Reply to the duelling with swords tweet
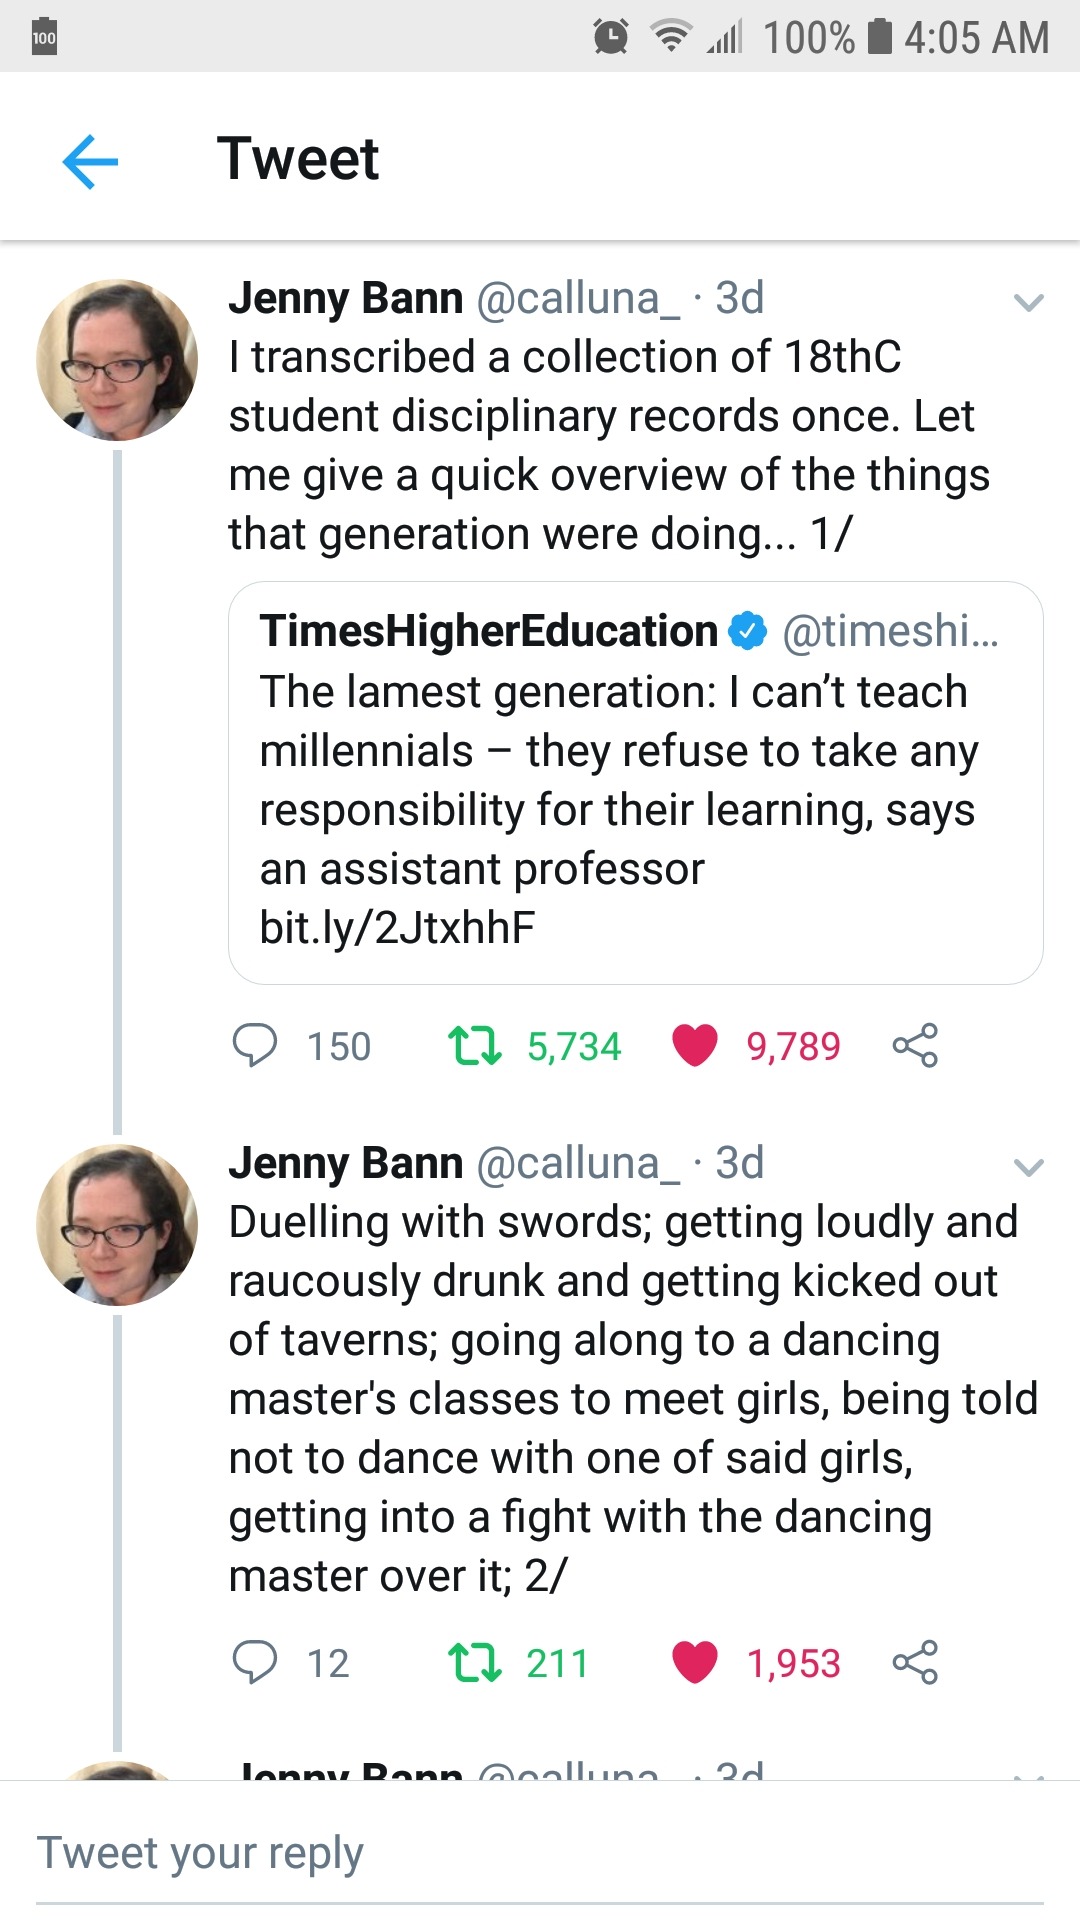The height and width of the screenshot is (1920, 1080). coord(254,1662)
